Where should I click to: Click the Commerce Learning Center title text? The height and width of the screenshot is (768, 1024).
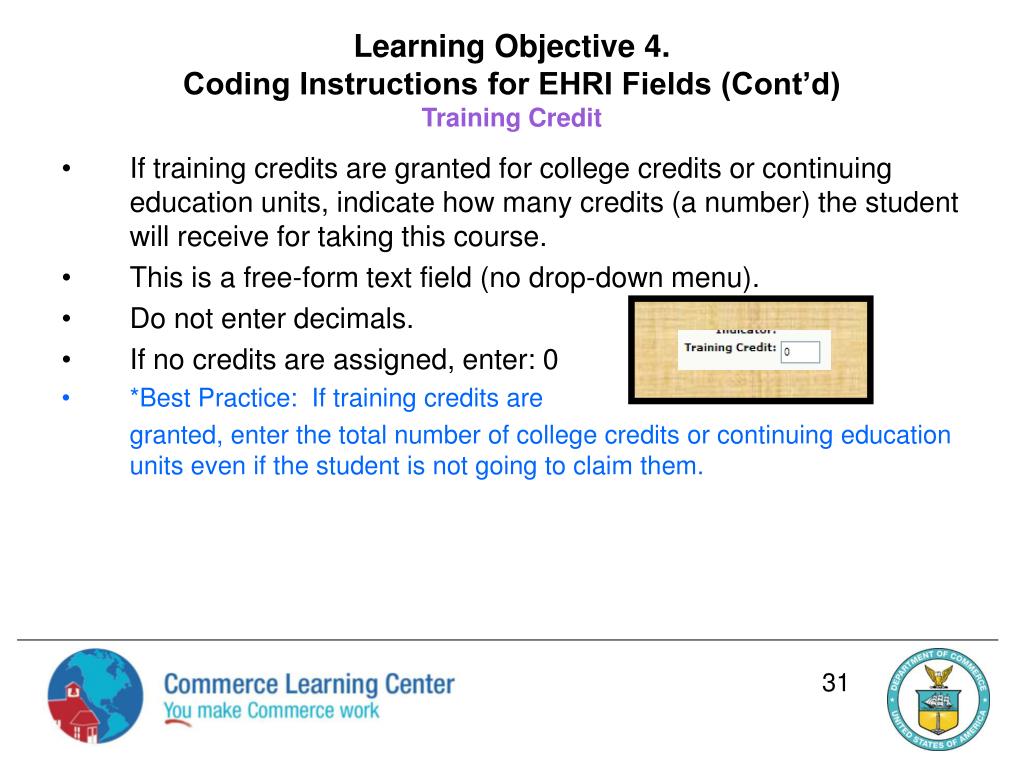(309, 684)
